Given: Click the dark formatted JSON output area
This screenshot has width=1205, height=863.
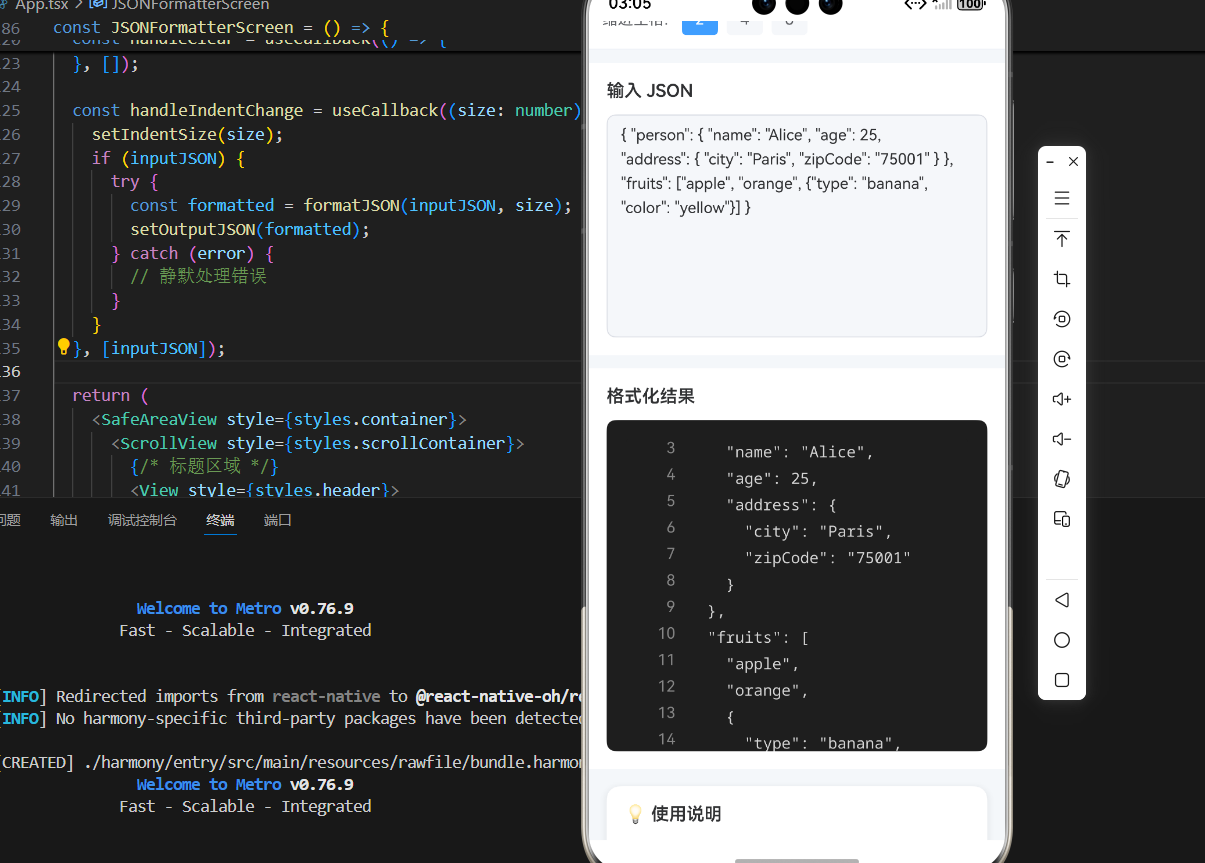Looking at the screenshot, I should (x=797, y=585).
